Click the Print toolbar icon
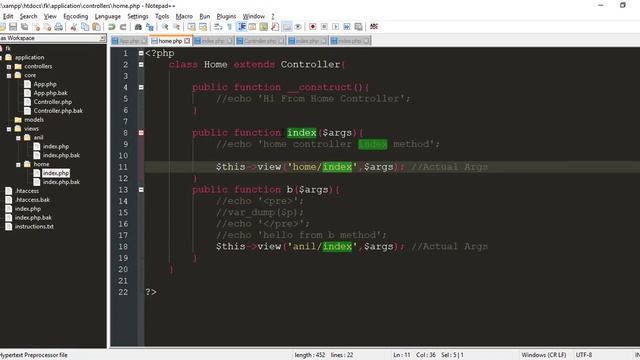Viewport: 640px width, 360px height. point(59,27)
